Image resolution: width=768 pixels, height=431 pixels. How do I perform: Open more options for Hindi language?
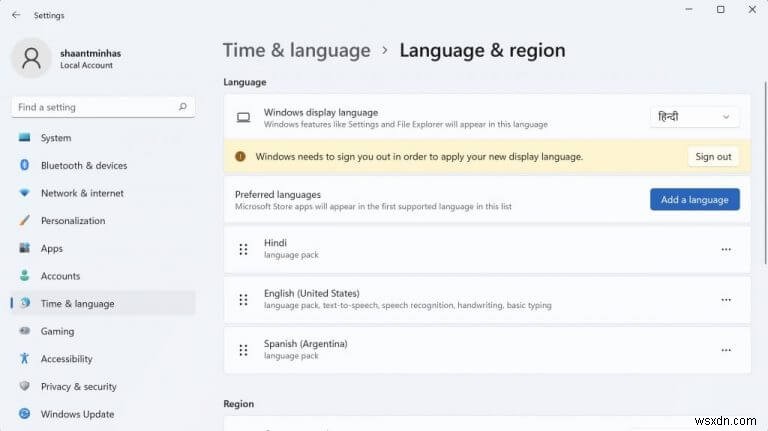tap(726, 249)
